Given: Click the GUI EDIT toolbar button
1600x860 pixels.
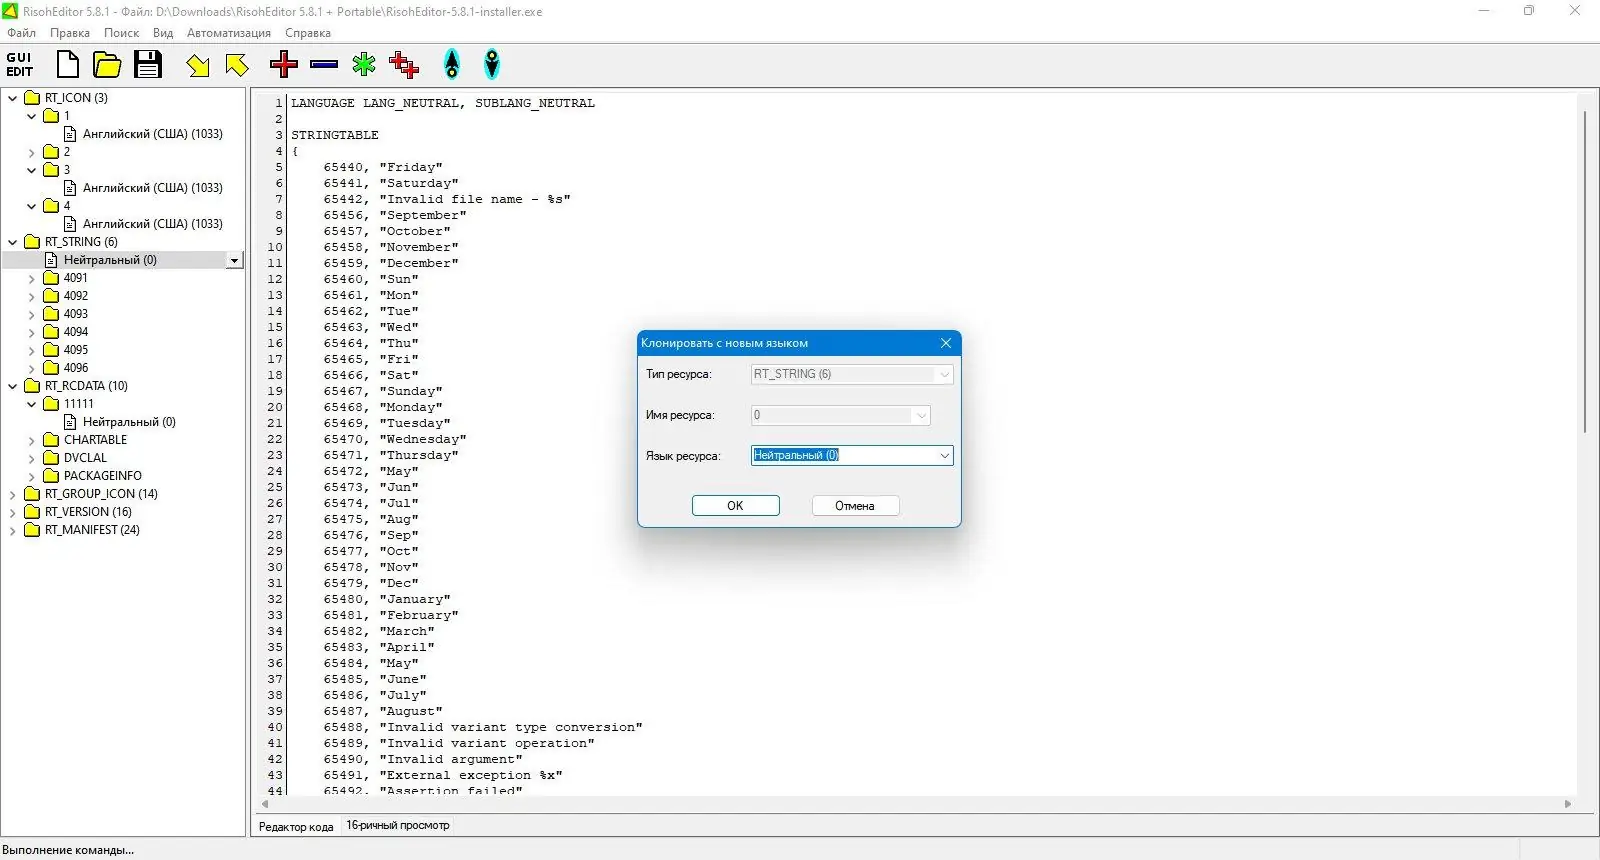Looking at the screenshot, I should 19,65.
